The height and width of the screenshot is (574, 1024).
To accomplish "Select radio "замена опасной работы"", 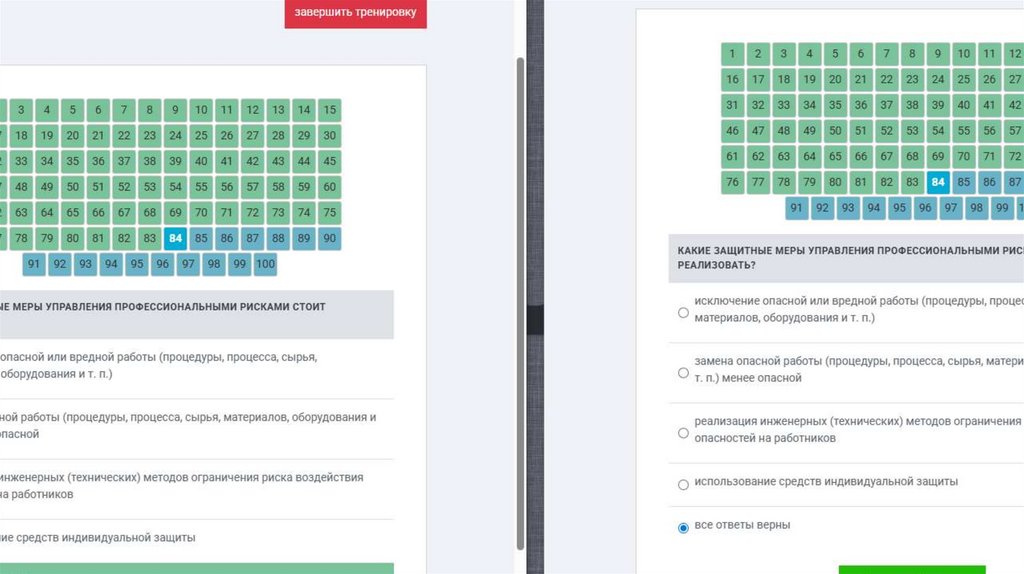I will point(684,372).
